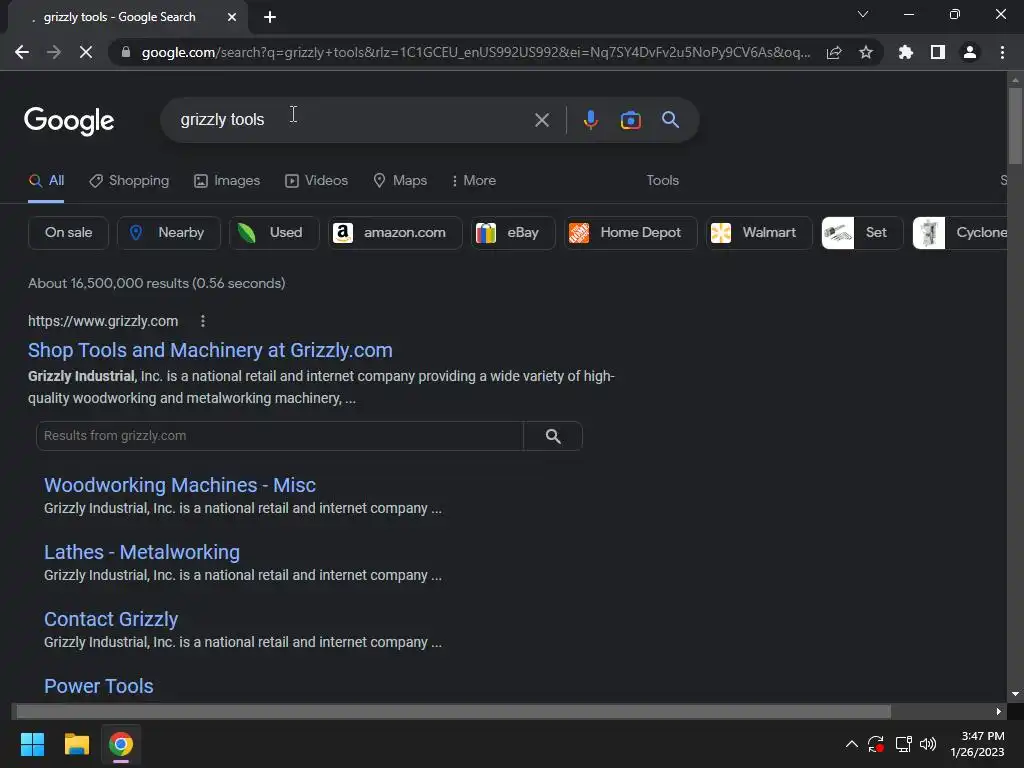The height and width of the screenshot is (768, 1024).
Task: Open the Chrome profile icon
Action: click(x=970, y=52)
